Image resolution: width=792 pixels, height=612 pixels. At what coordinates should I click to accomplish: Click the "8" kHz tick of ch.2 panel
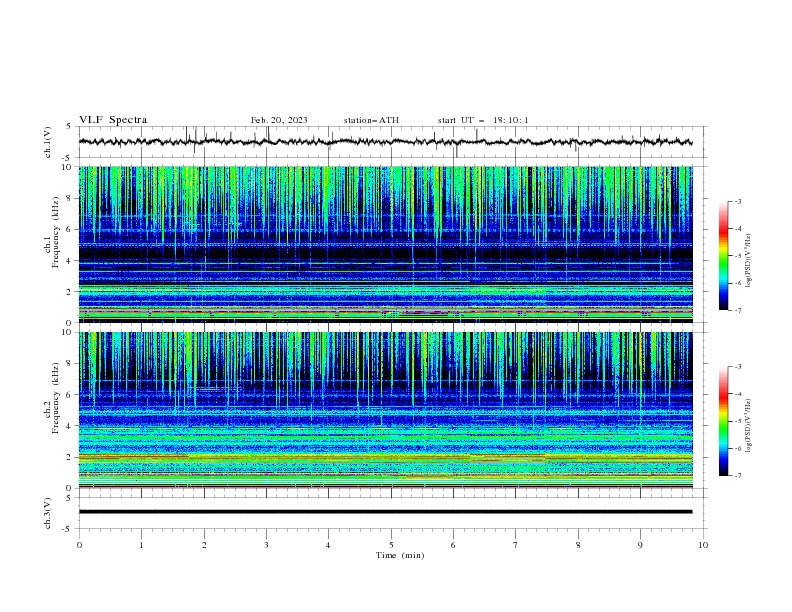coord(70,364)
